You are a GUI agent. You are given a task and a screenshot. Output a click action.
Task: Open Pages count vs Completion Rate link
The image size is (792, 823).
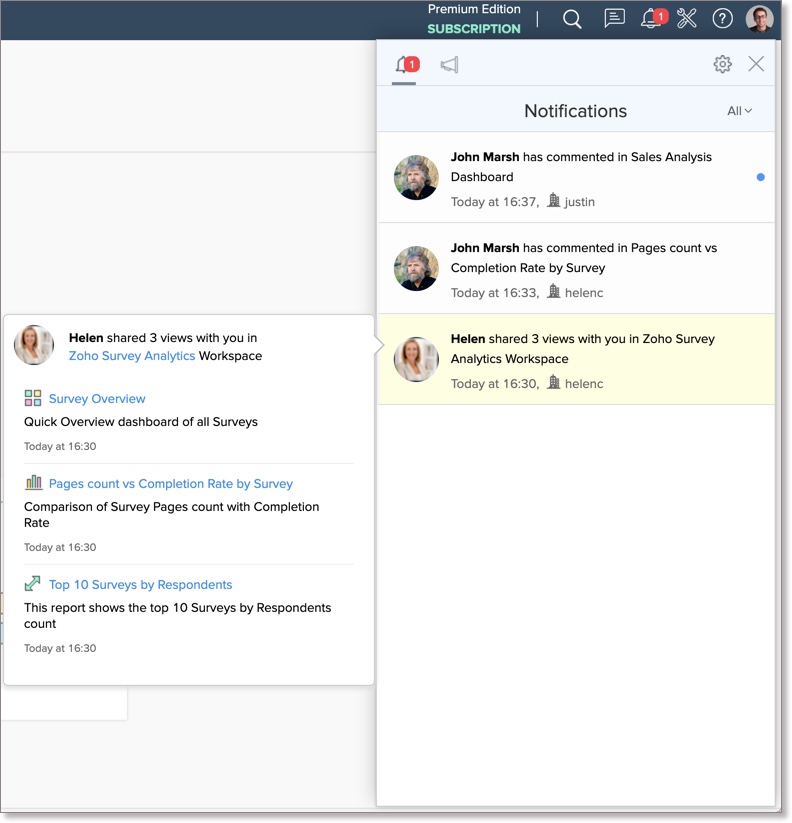[x=170, y=484]
